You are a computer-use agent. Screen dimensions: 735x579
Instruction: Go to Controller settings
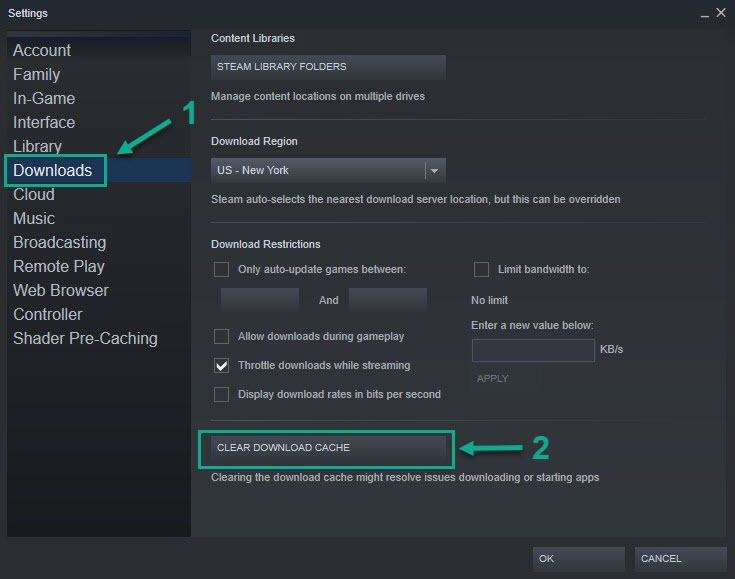pos(48,314)
